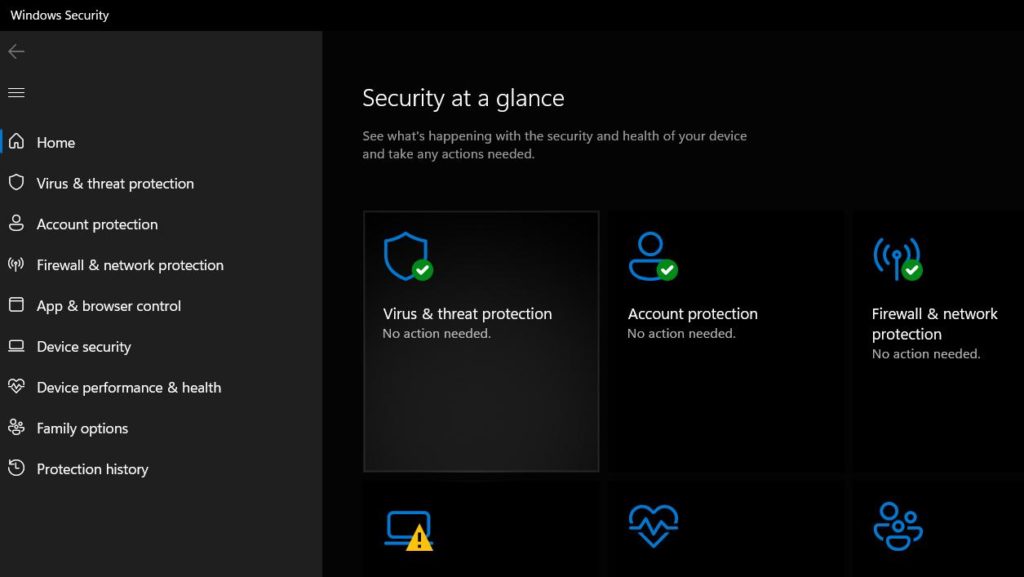
Task: Go to Firewall & network protection page
Action: 130,265
